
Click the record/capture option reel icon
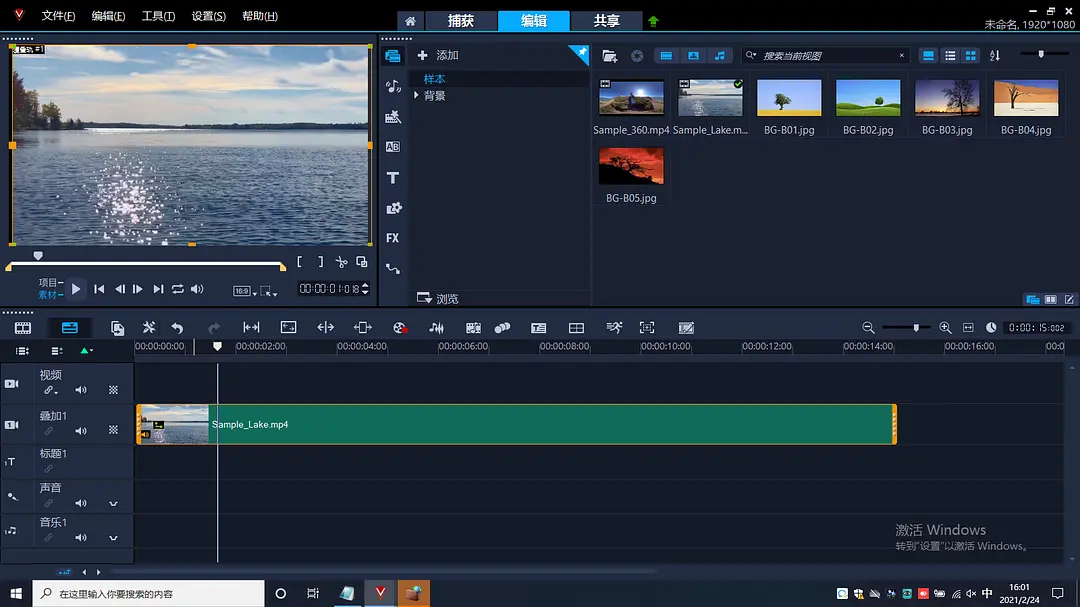click(399, 327)
